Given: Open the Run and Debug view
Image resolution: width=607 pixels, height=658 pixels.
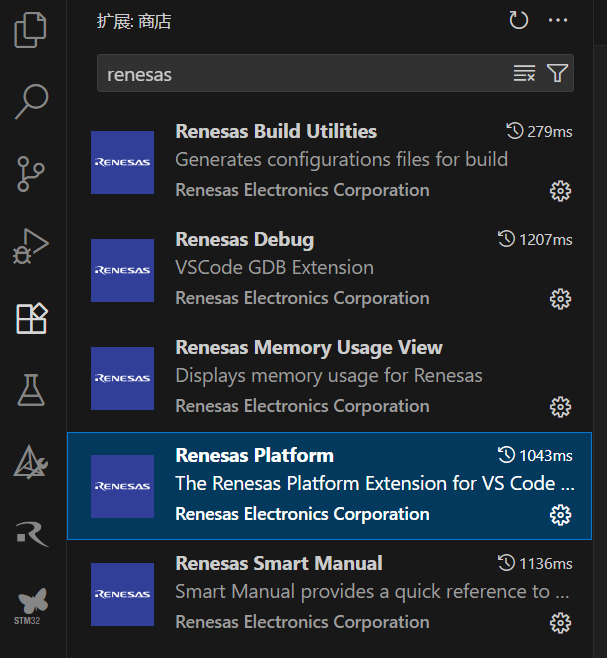Looking at the screenshot, I should pos(31,246).
